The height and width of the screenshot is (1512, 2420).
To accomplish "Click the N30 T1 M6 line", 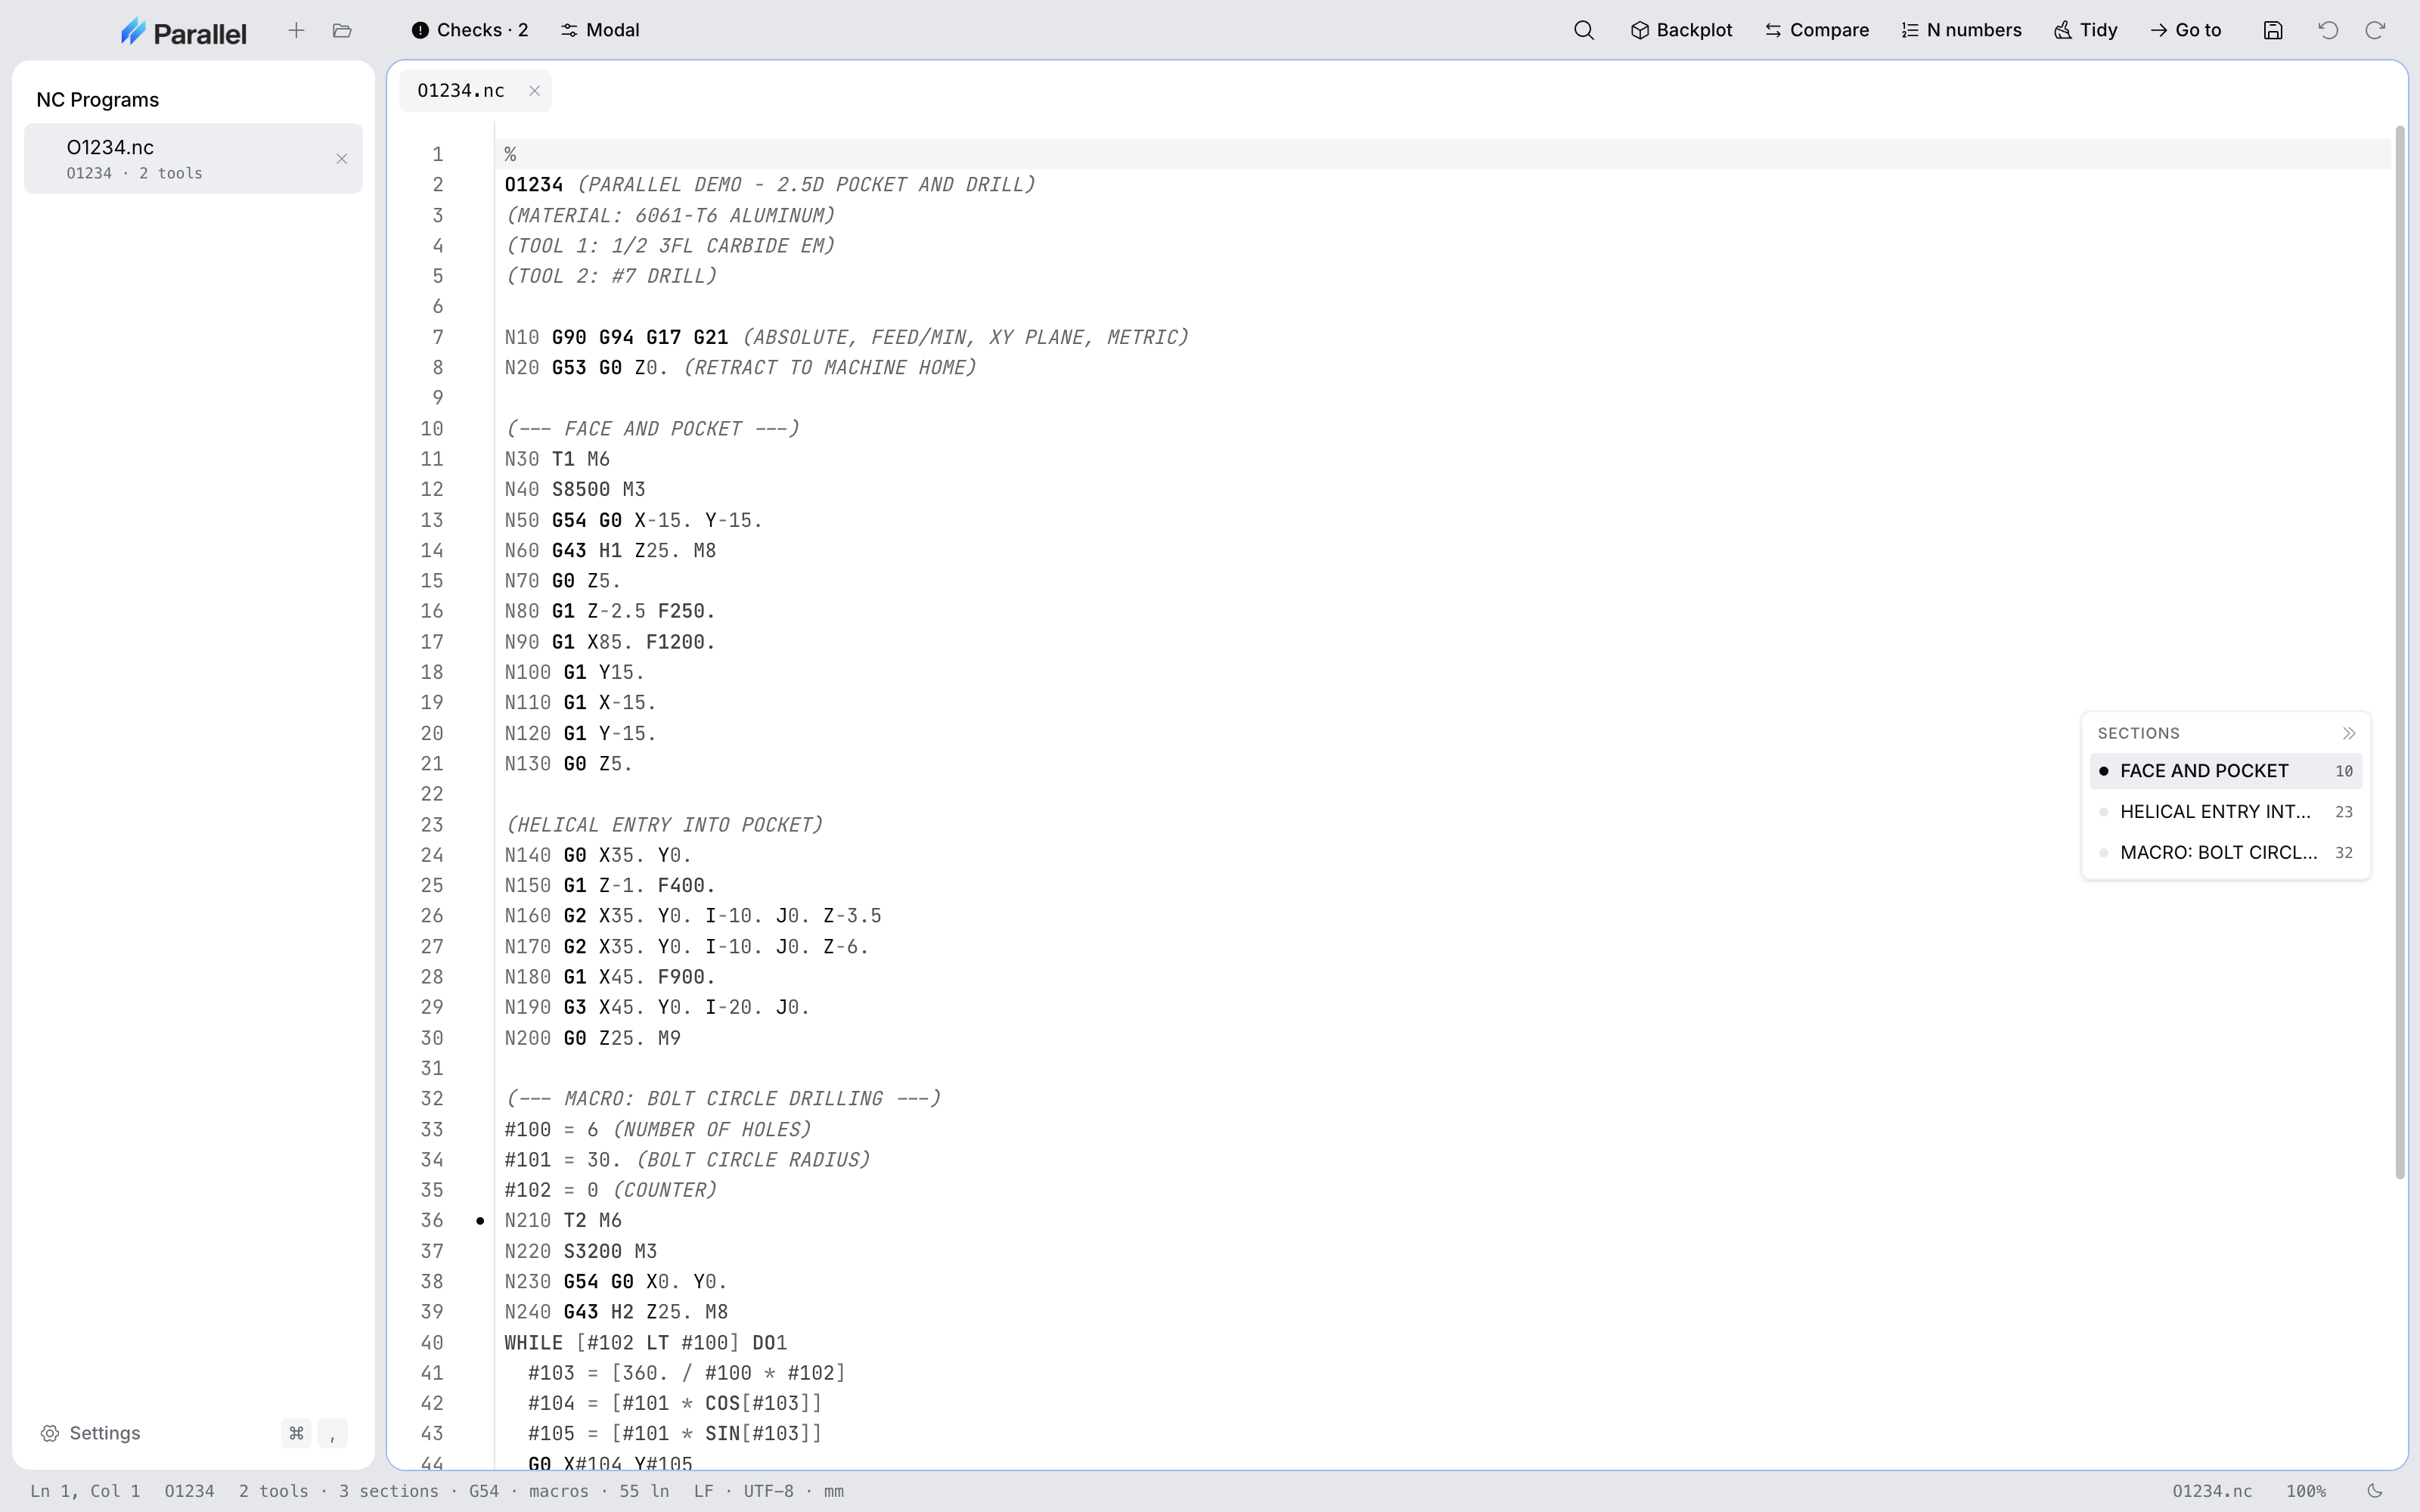I will point(557,459).
